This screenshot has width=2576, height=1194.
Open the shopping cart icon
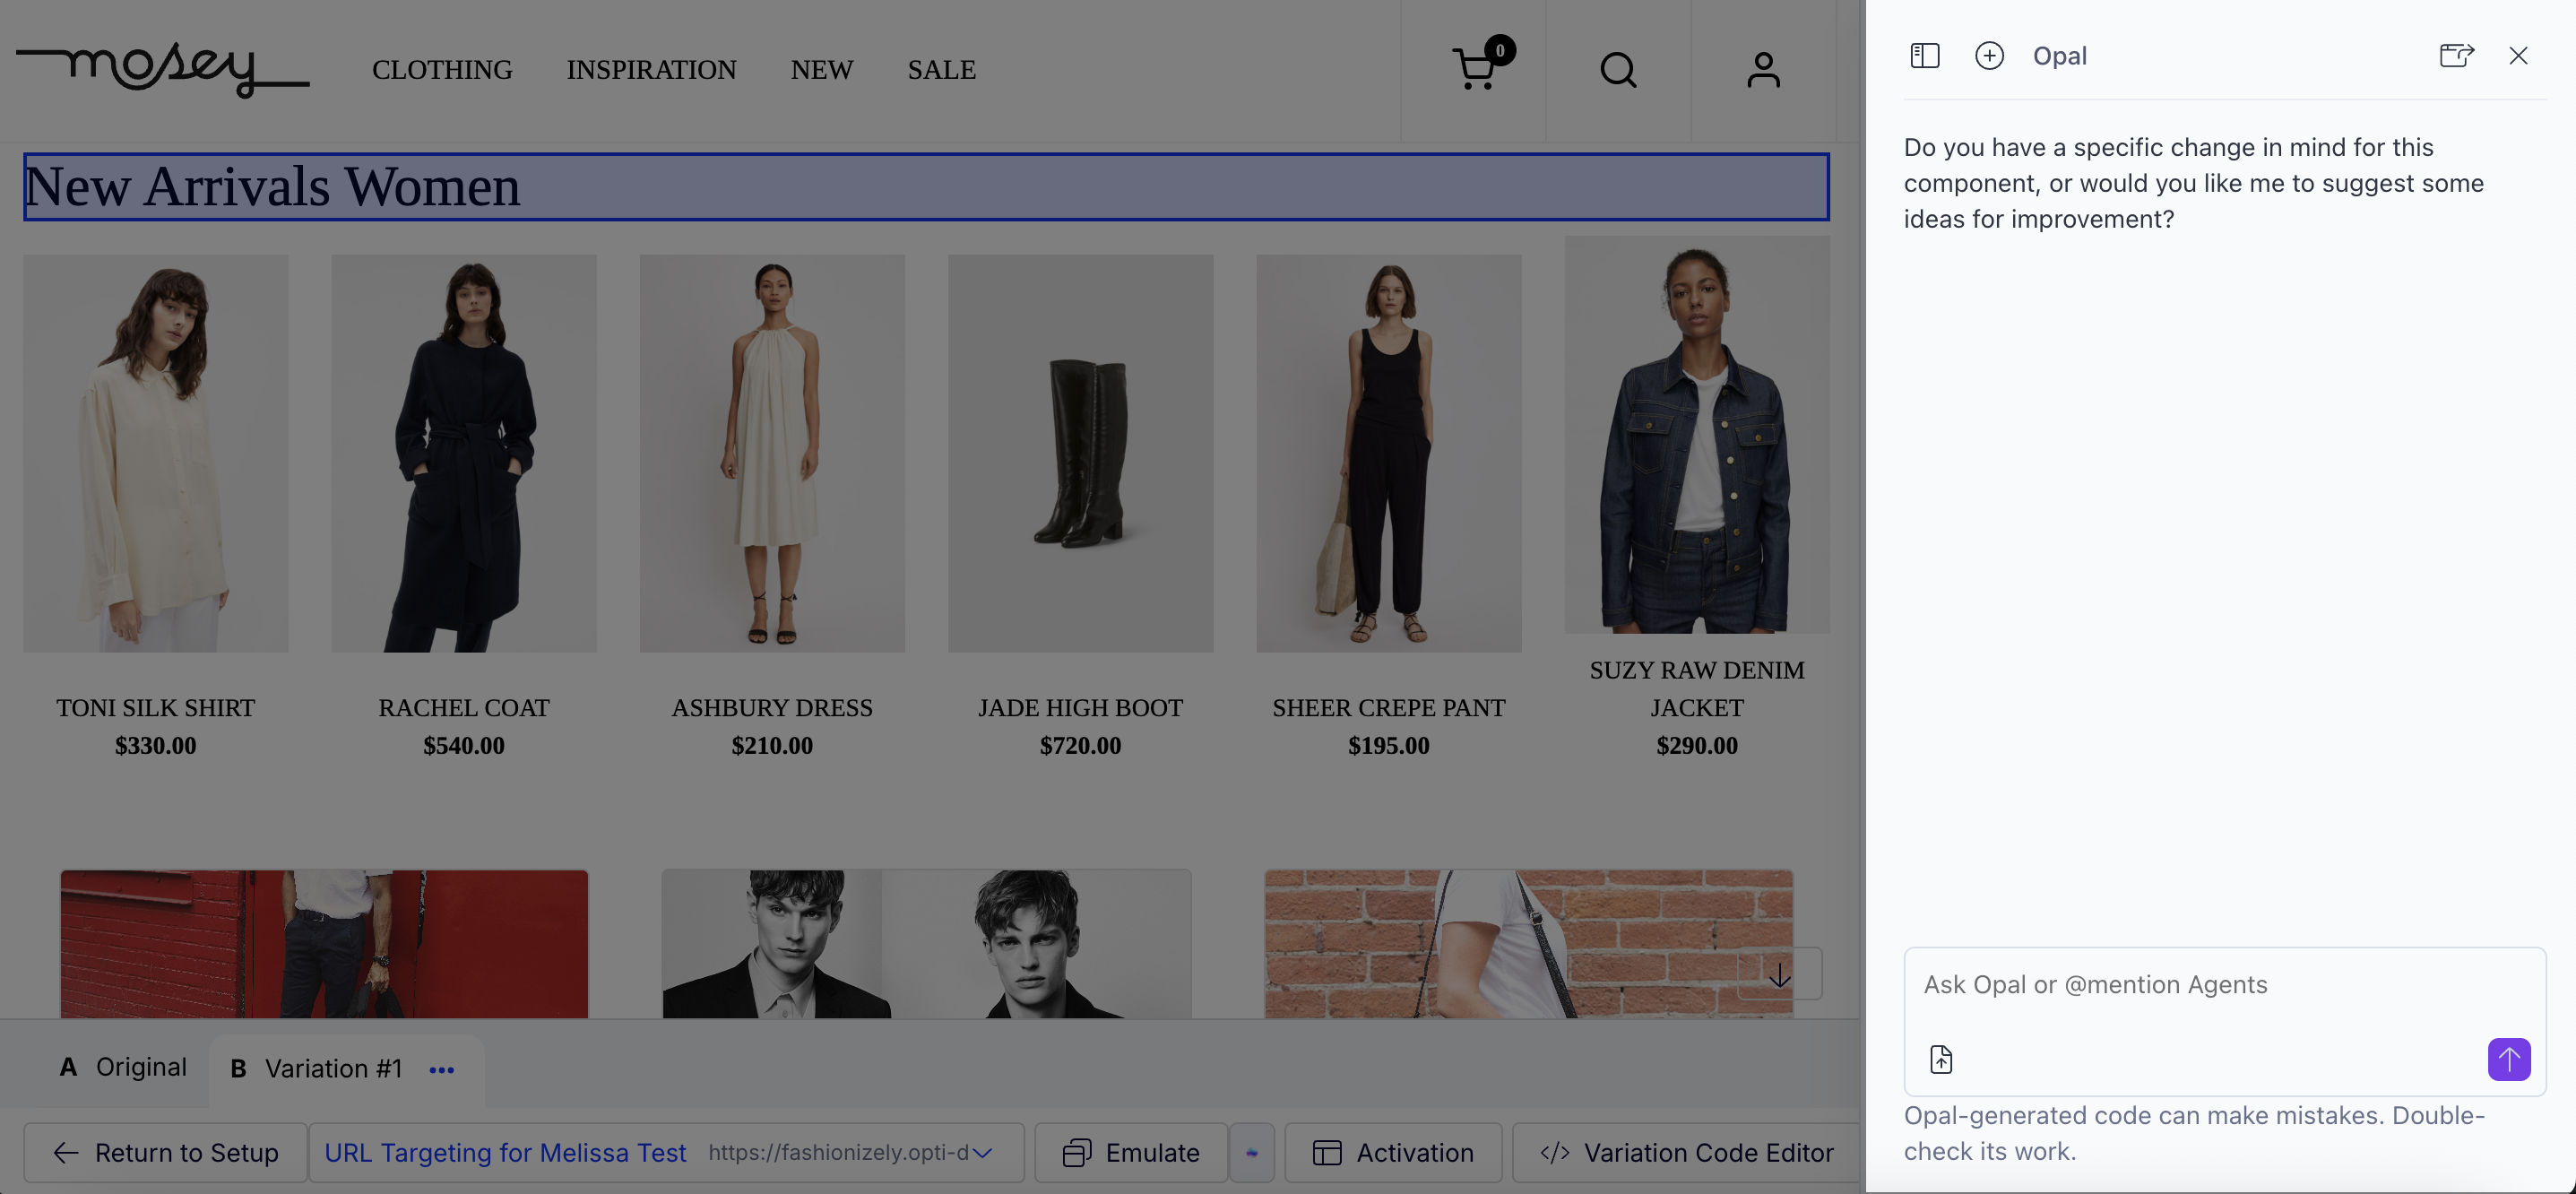click(1474, 70)
